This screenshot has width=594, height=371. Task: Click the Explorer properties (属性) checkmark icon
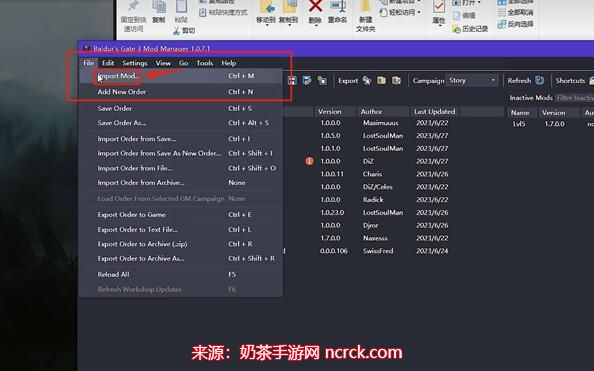[x=439, y=7]
